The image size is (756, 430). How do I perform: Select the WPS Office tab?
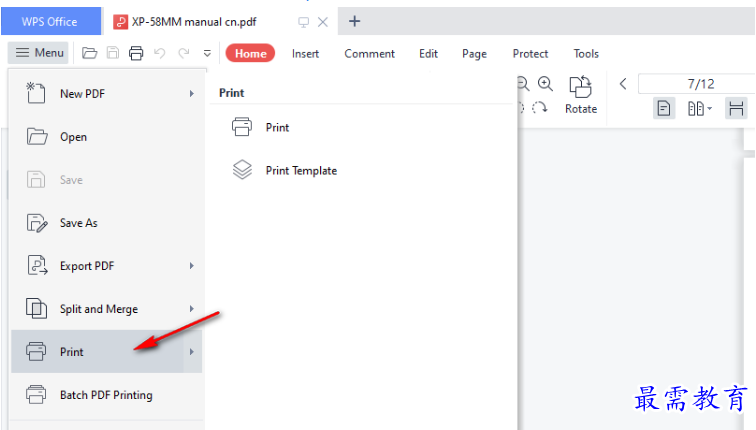click(x=51, y=21)
